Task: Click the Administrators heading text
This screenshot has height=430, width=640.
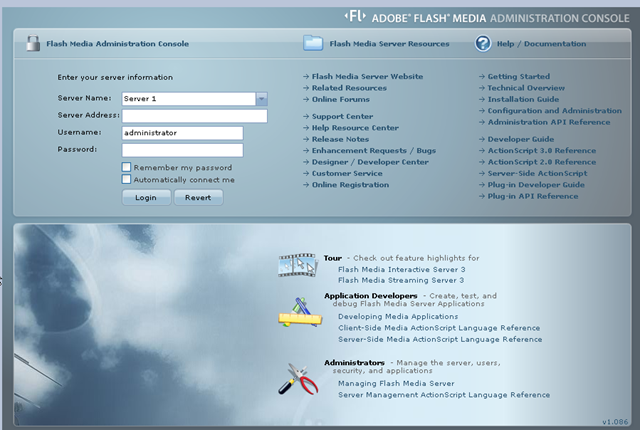Action: tap(354, 363)
